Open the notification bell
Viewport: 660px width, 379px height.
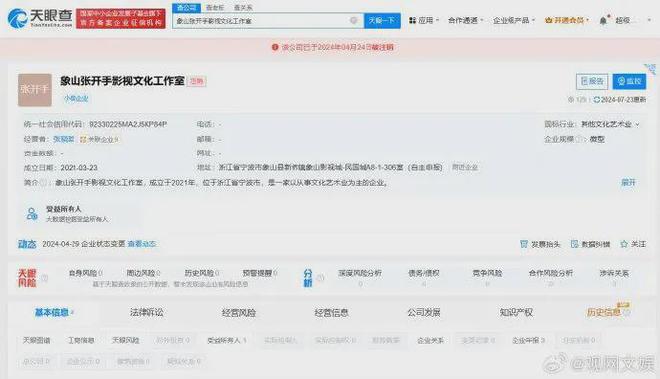tap(603, 21)
